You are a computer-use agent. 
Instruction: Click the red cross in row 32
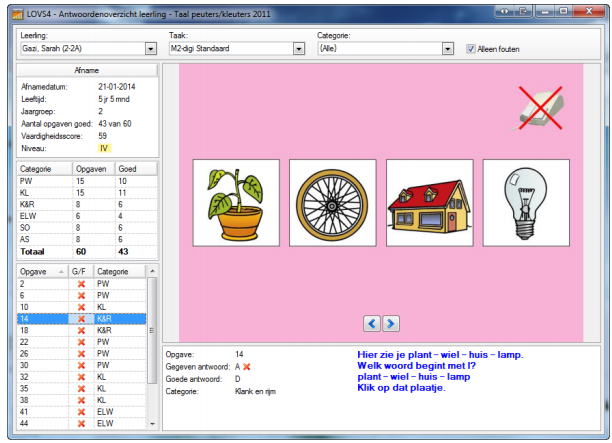tap(81, 377)
